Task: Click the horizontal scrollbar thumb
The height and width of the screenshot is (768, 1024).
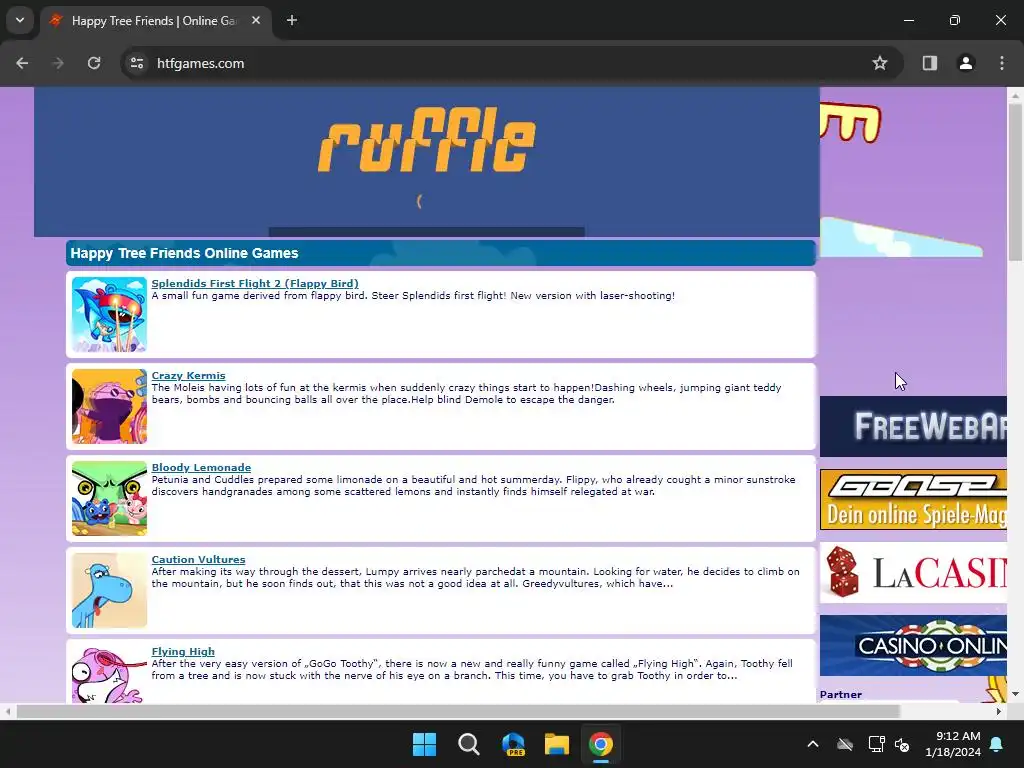Action: (458, 711)
